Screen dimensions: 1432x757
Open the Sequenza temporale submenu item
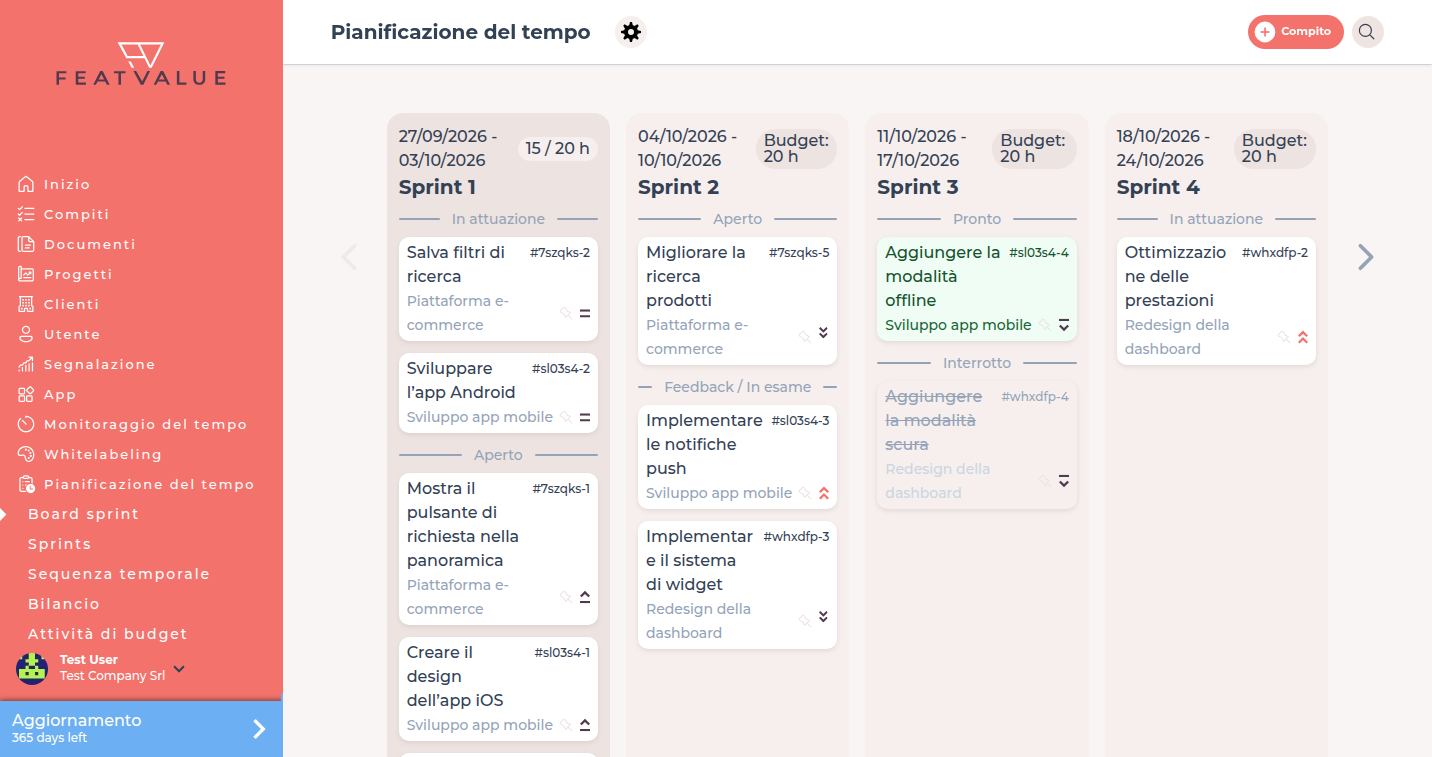point(119,574)
